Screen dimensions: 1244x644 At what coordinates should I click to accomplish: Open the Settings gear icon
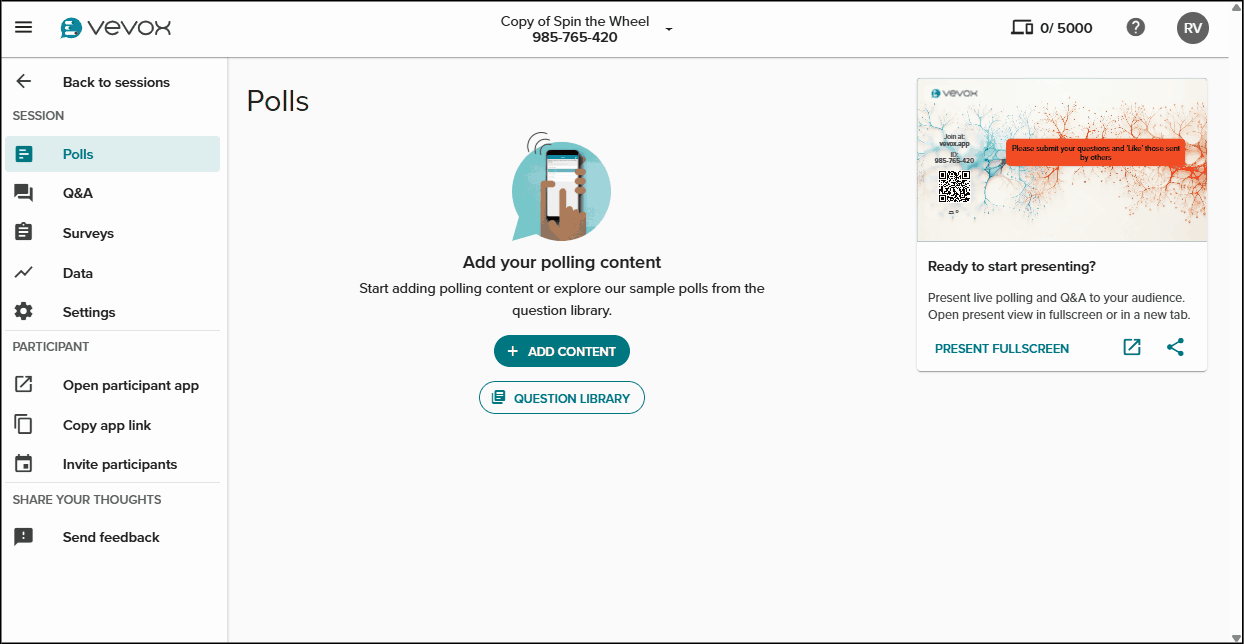(x=24, y=311)
